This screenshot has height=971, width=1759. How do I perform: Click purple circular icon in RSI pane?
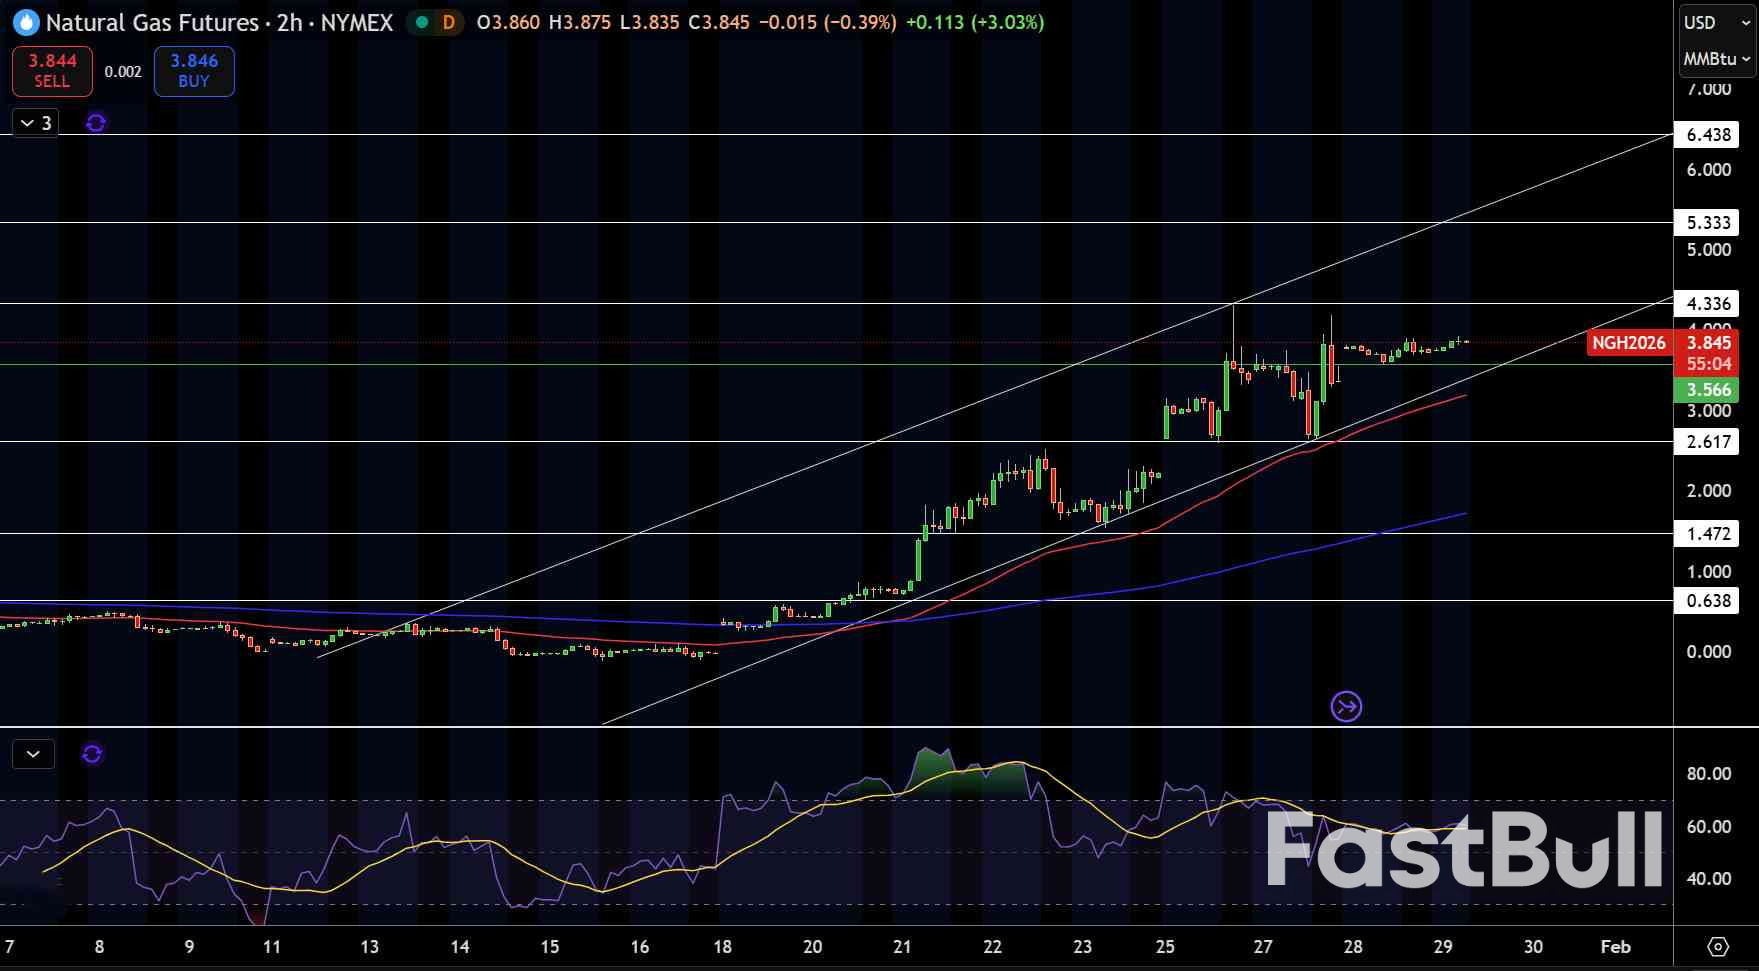92,754
